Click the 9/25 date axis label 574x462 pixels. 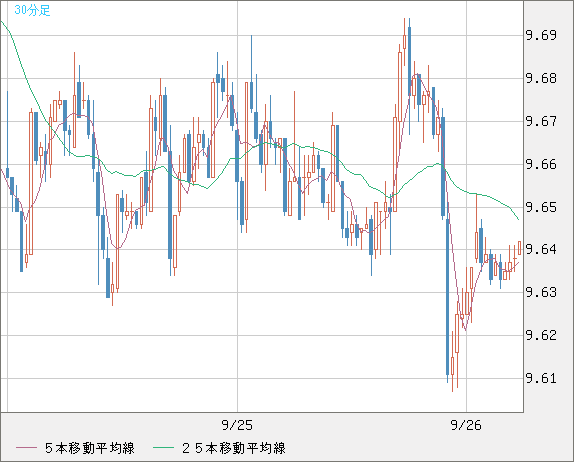tap(237, 425)
